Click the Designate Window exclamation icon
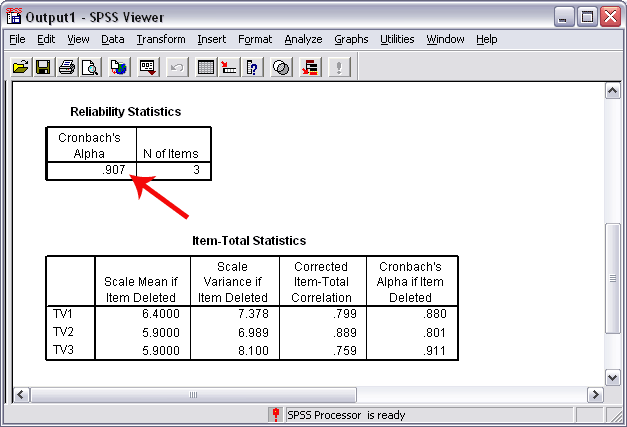The height and width of the screenshot is (427, 627). [339, 67]
